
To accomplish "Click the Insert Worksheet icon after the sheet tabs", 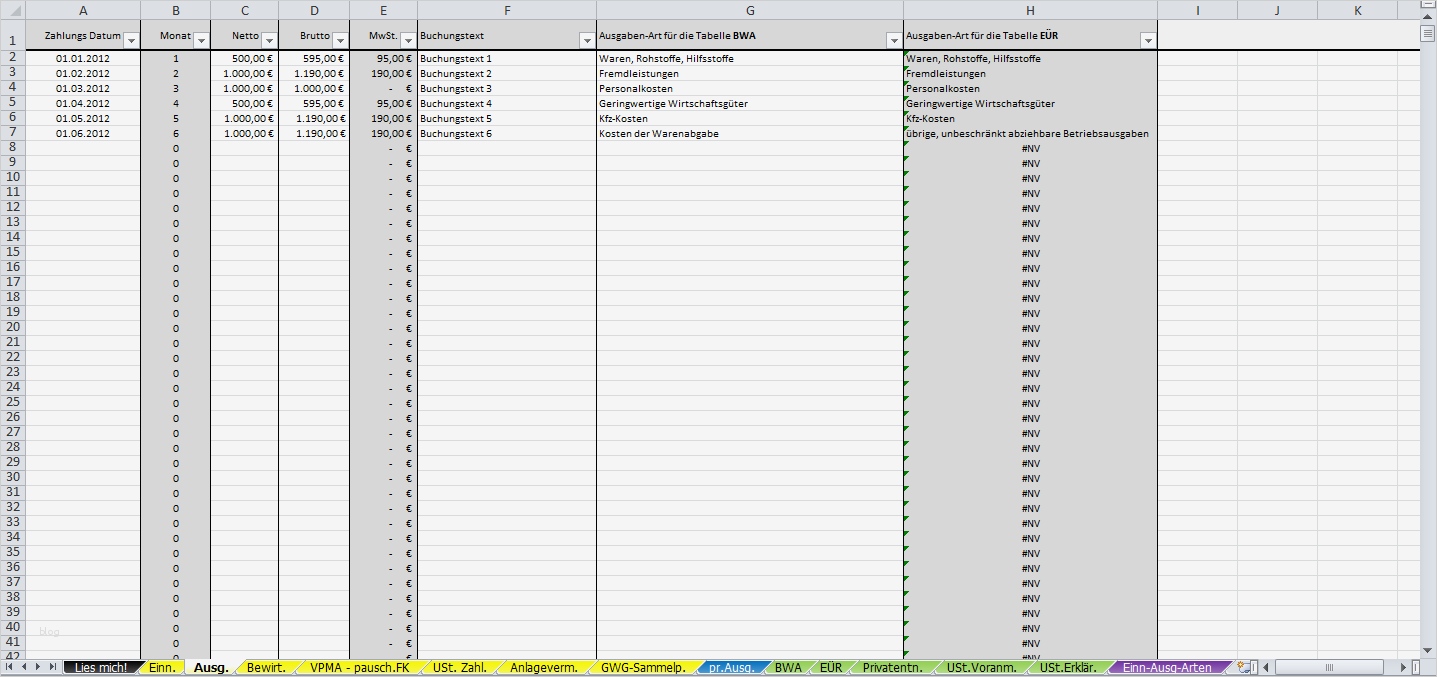I will click(x=1243, y=666).
